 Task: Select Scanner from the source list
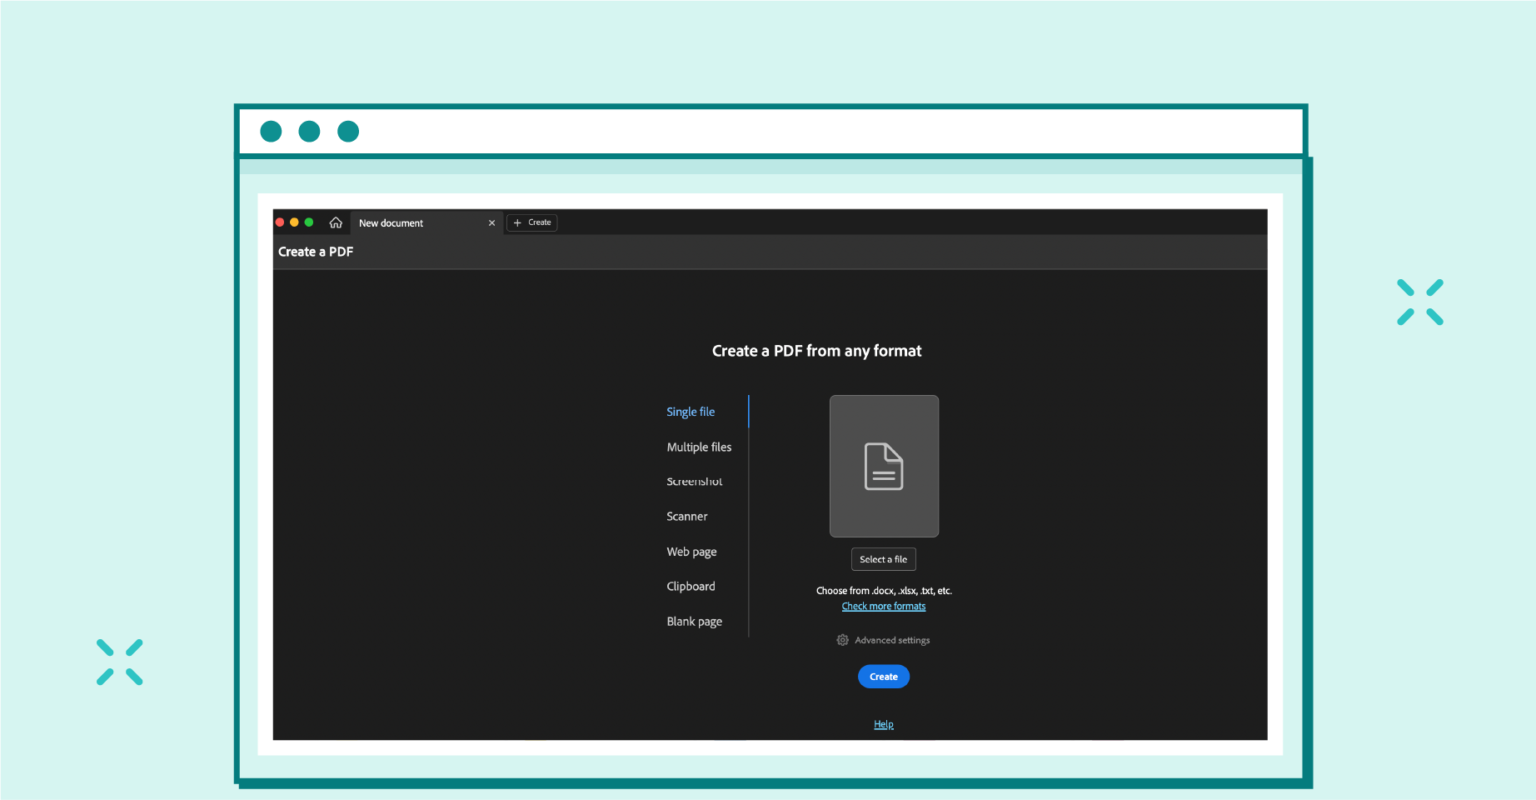[687, 516]
